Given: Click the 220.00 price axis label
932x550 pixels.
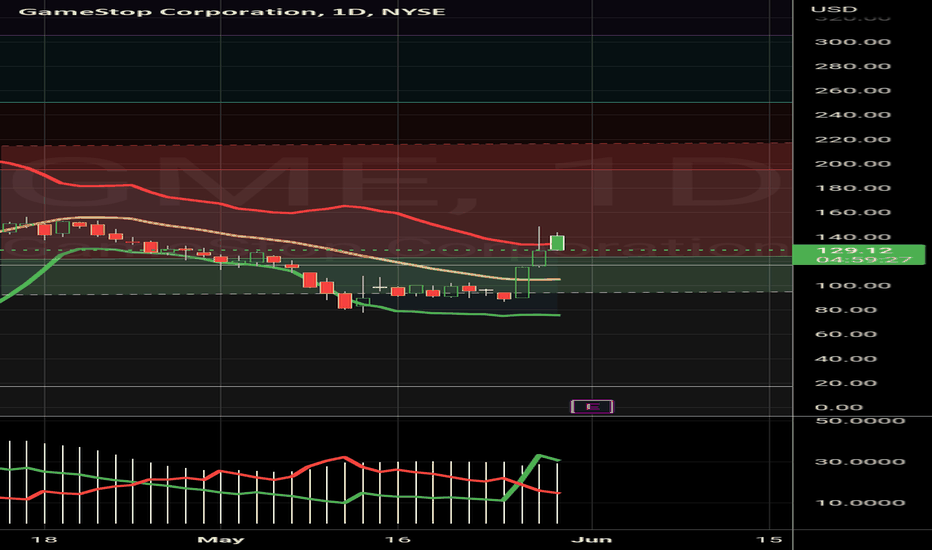Looking at the screenshot, I should coord(852,139).
